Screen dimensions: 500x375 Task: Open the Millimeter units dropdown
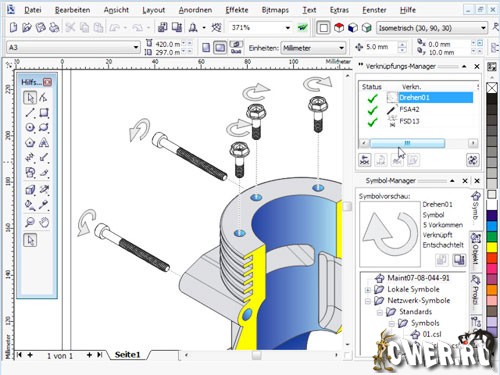pos(313,48)
